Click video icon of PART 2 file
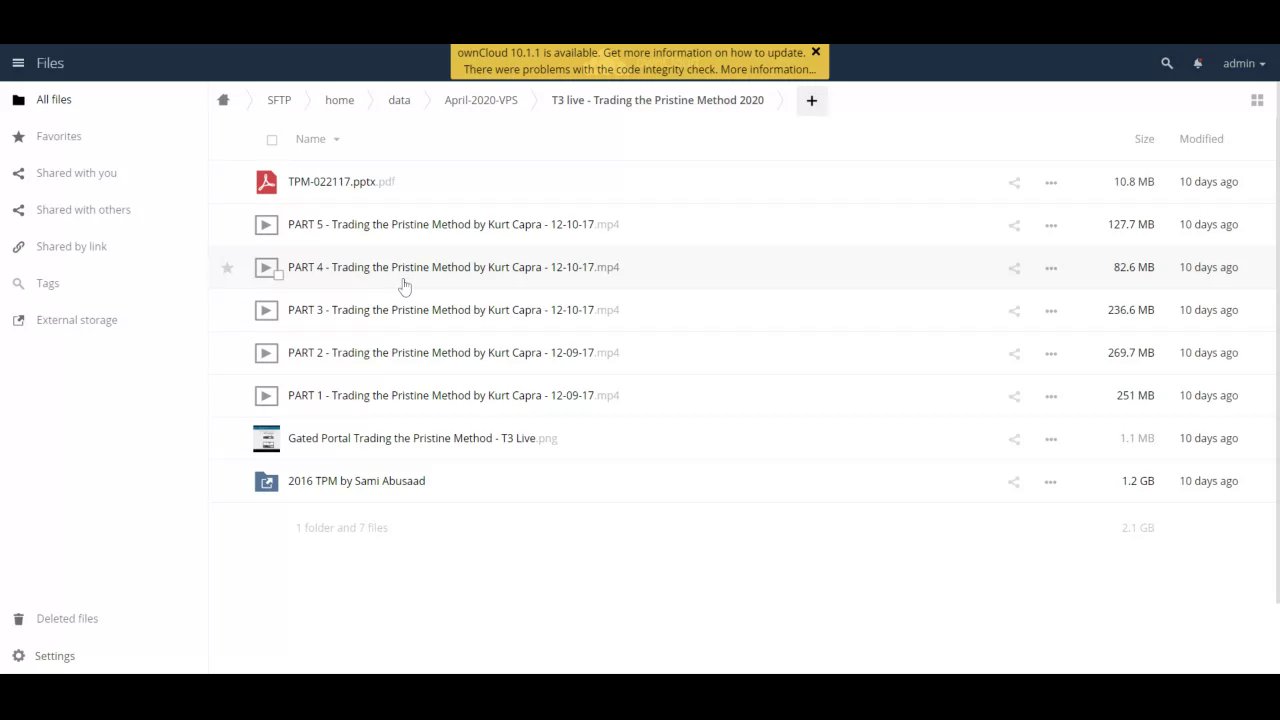 pos(266,353)
